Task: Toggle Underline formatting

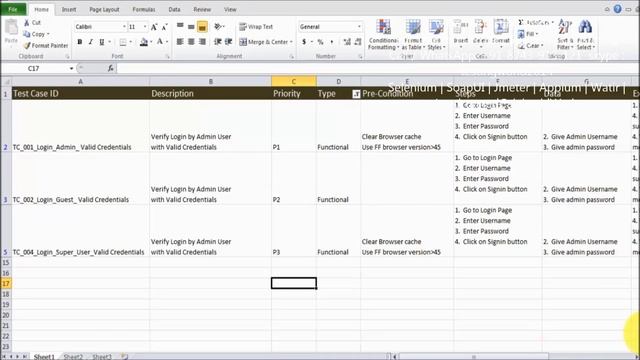Action: click(102, 42)
